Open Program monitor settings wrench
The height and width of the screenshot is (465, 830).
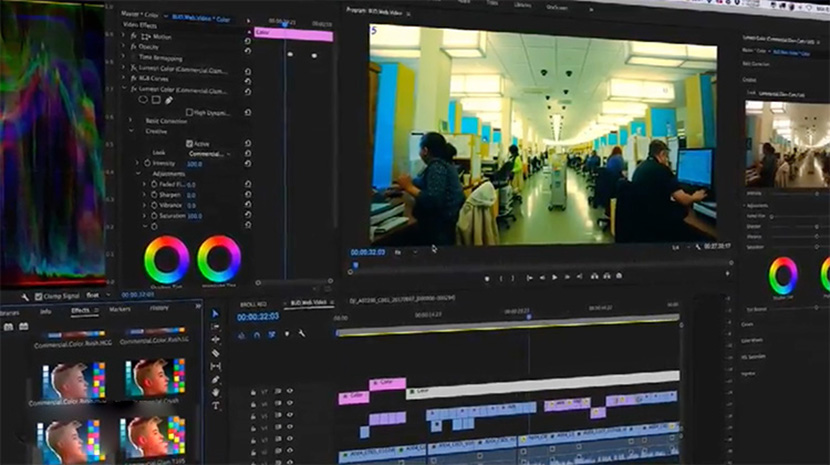[698, 247]
